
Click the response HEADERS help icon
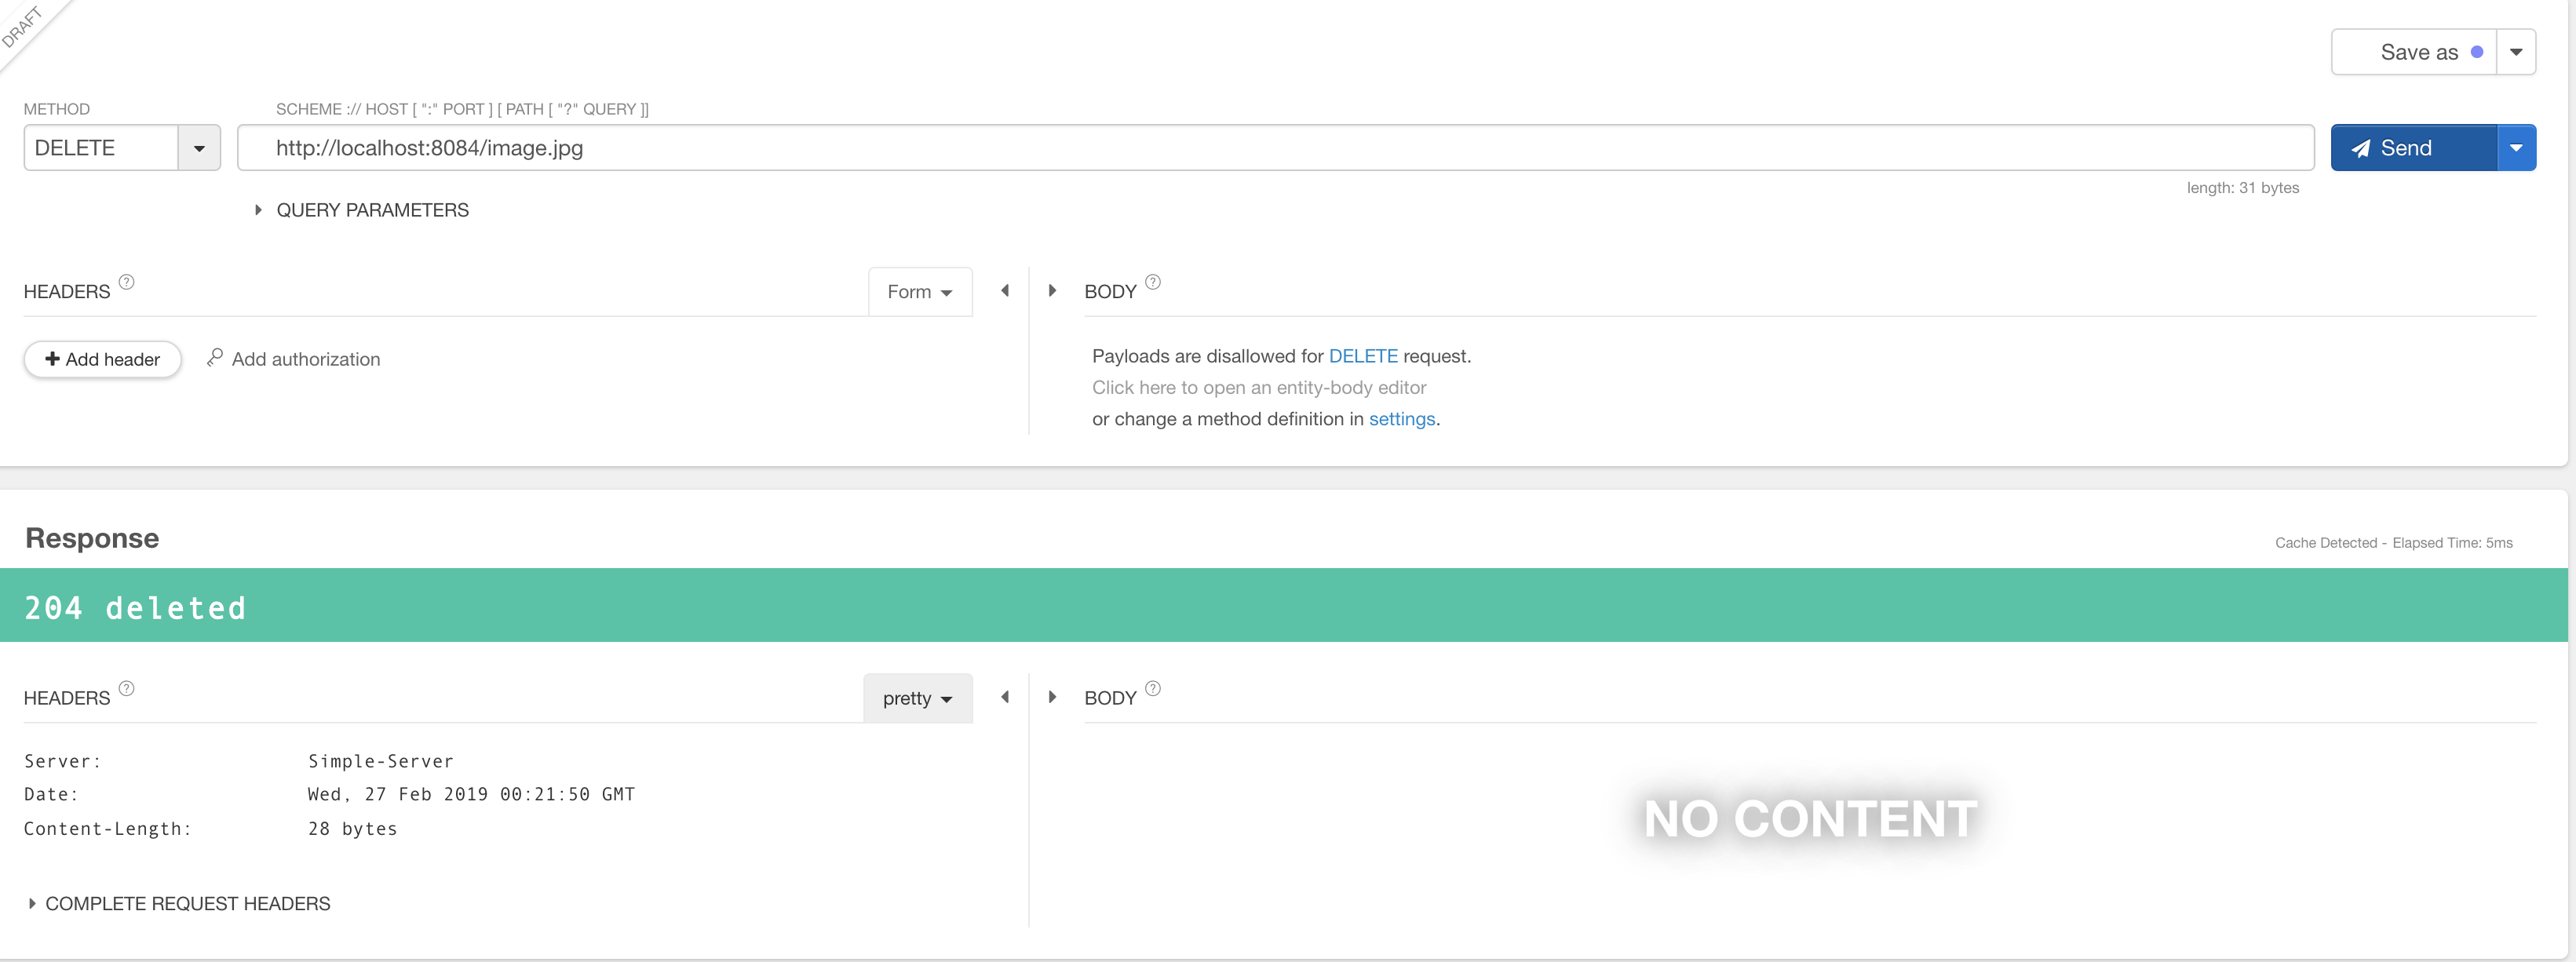pyautogui.click(x=126, y=688)
